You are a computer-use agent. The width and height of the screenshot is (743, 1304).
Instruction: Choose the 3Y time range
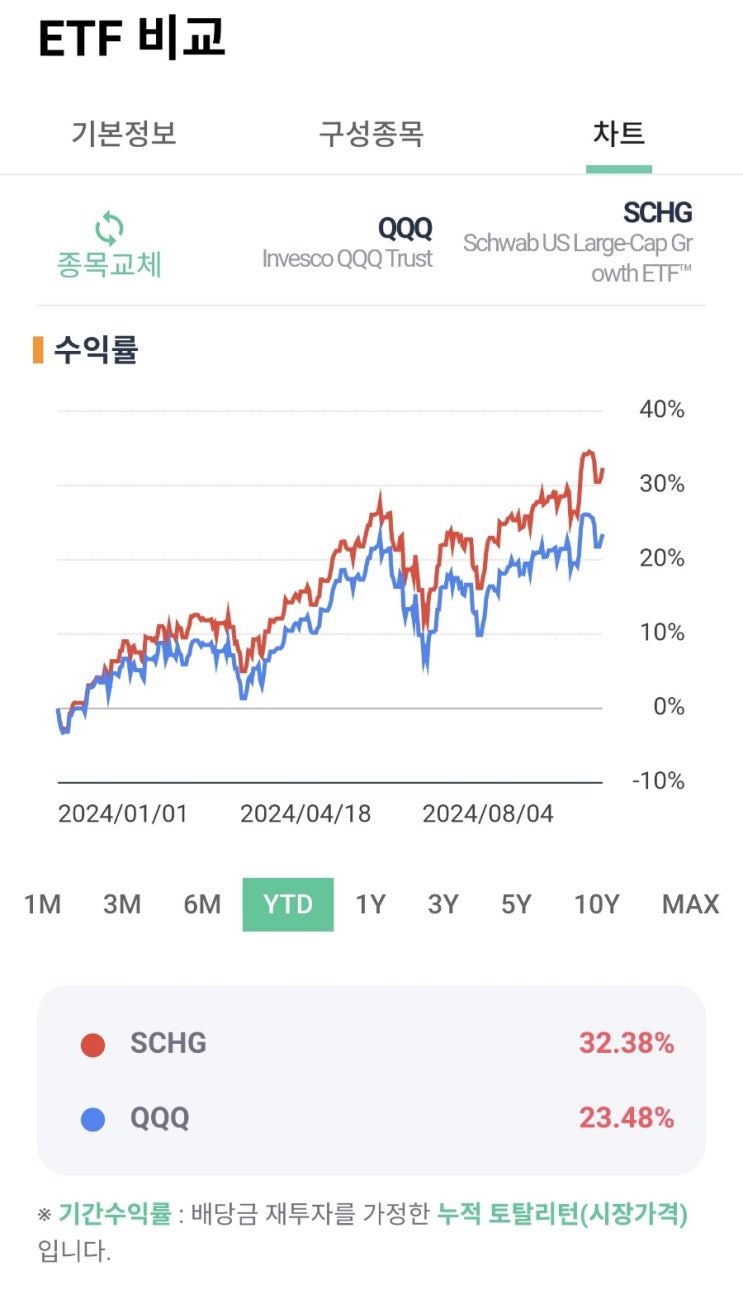click(x=443, y=905)
